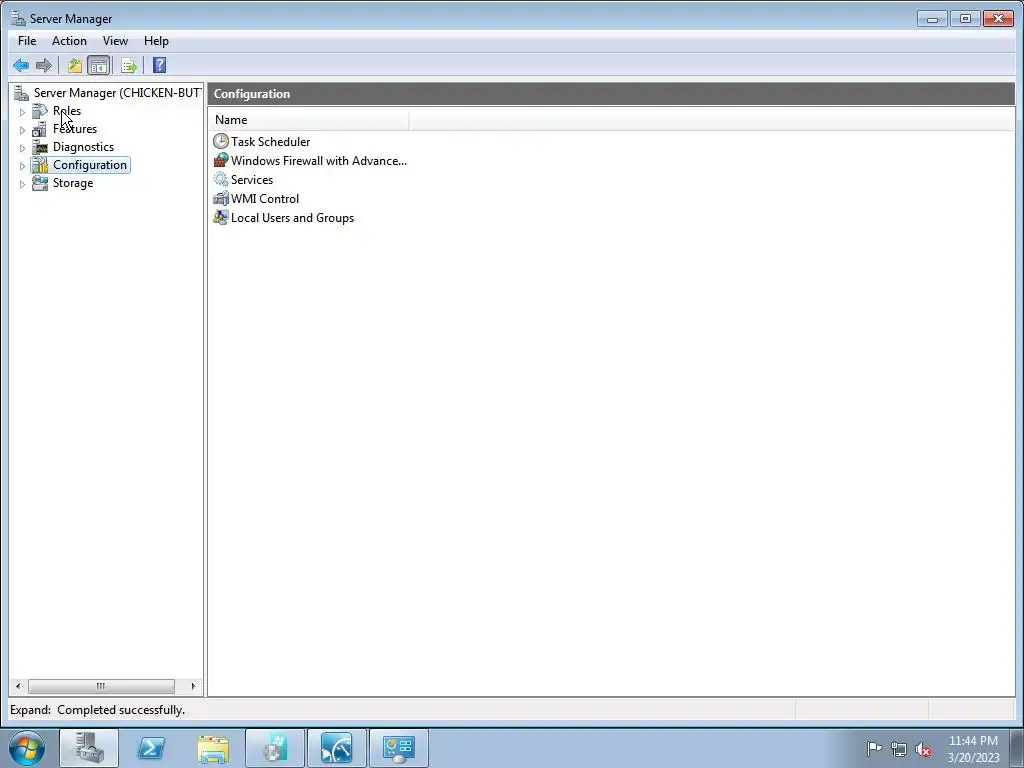Click the Action Center flag tray icon

point(874,748)
